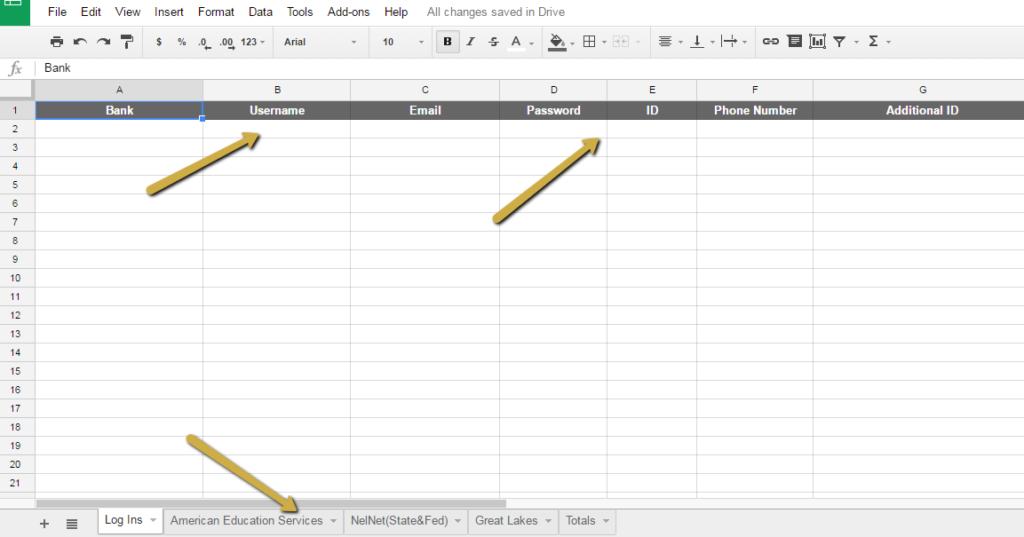The width and height of the screenshot is (1024, 537).
Task: Toggle strikethrough formatting
Action: pos(494,42)
